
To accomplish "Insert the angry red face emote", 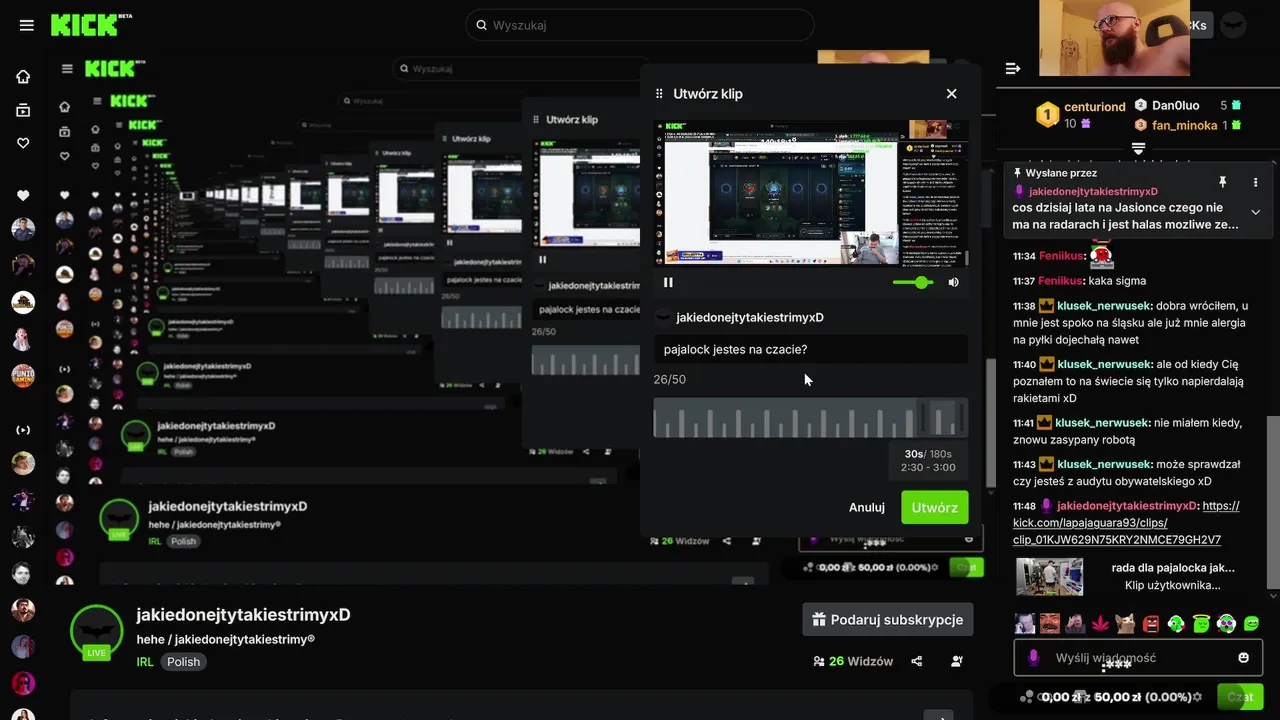I will 1151,623.
